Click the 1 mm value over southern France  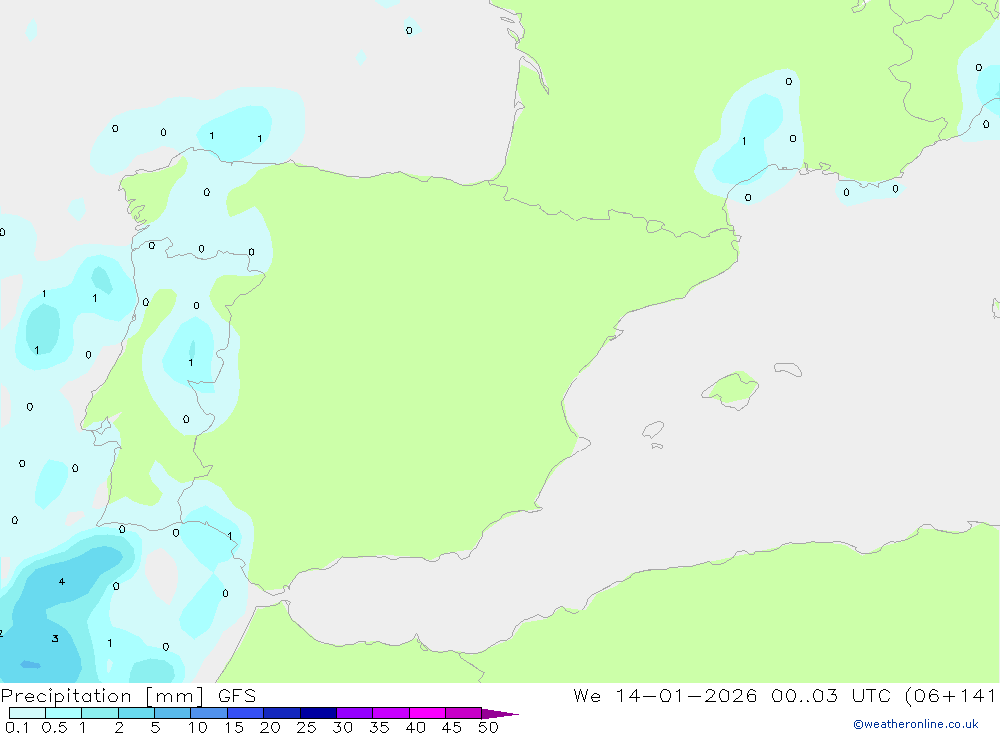point(743,142)
